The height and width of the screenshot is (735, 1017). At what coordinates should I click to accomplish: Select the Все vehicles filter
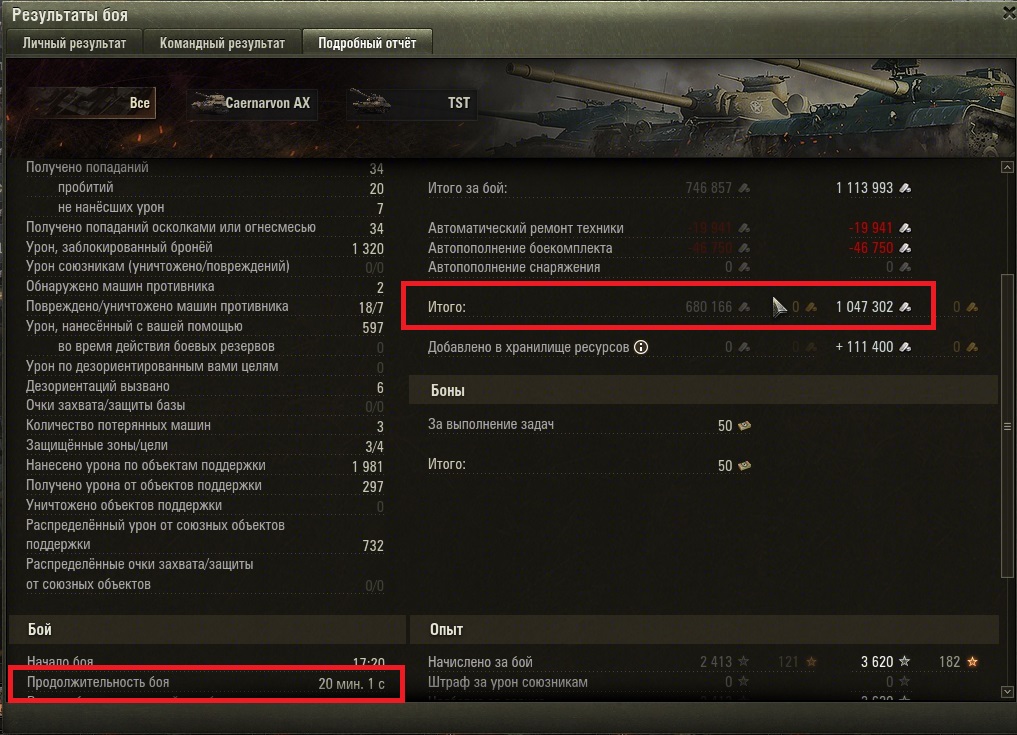(91, 102)
